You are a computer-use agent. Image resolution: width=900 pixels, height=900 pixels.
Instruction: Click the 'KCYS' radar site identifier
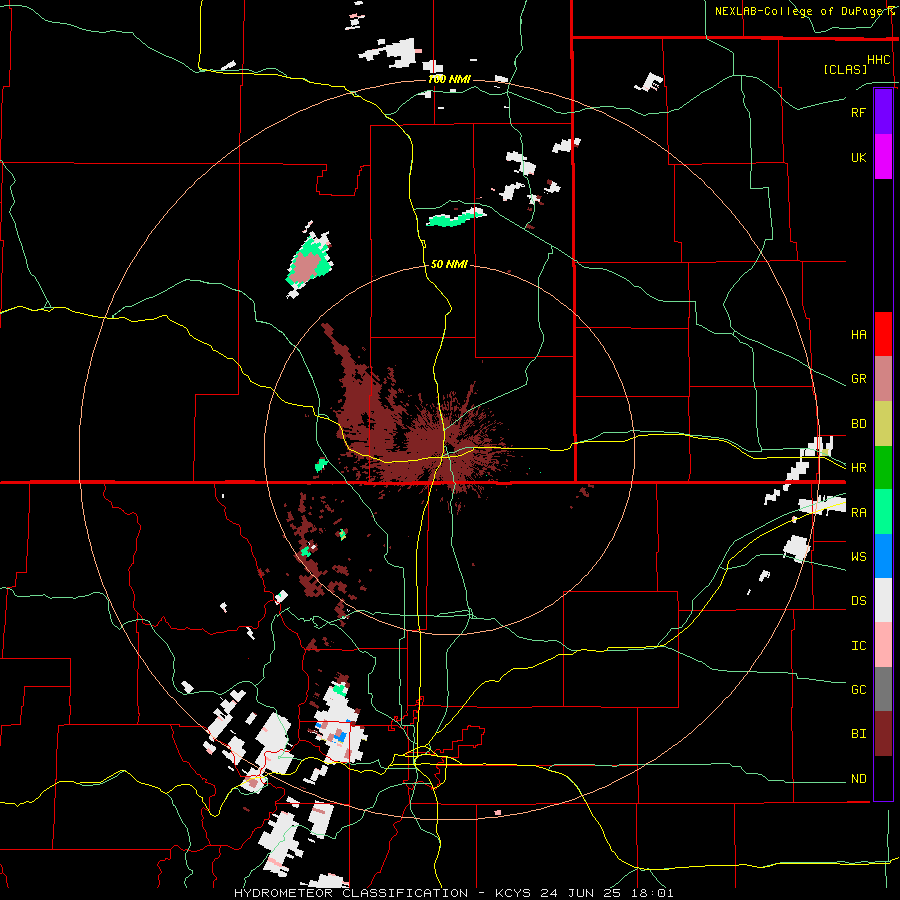[x=513, y=893]
